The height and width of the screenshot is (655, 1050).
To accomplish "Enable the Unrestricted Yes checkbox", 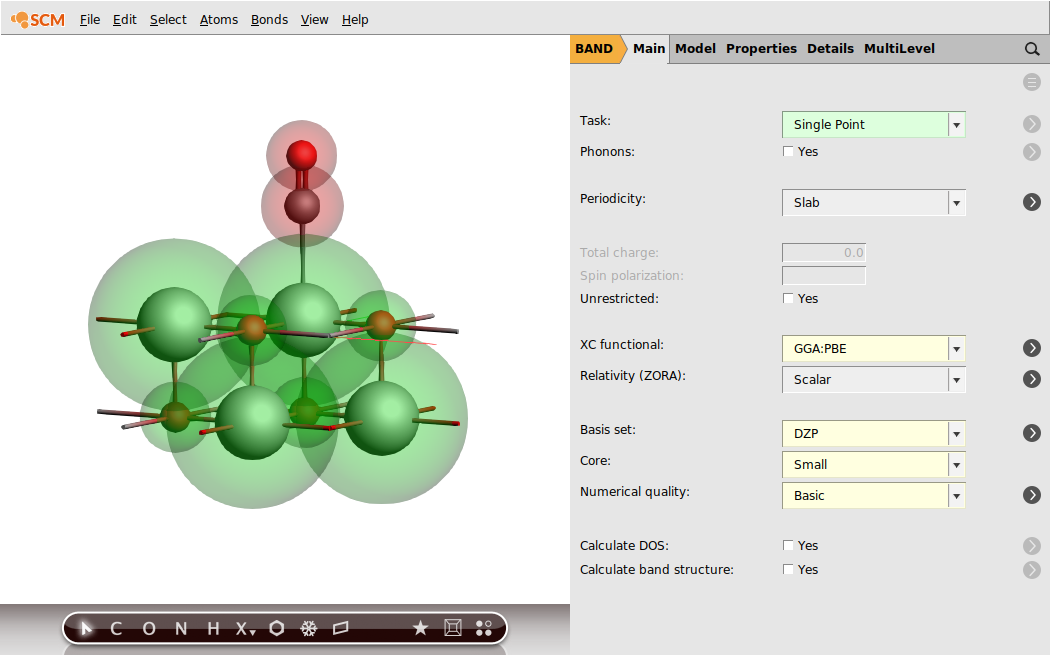I will [x=788, y=298].
